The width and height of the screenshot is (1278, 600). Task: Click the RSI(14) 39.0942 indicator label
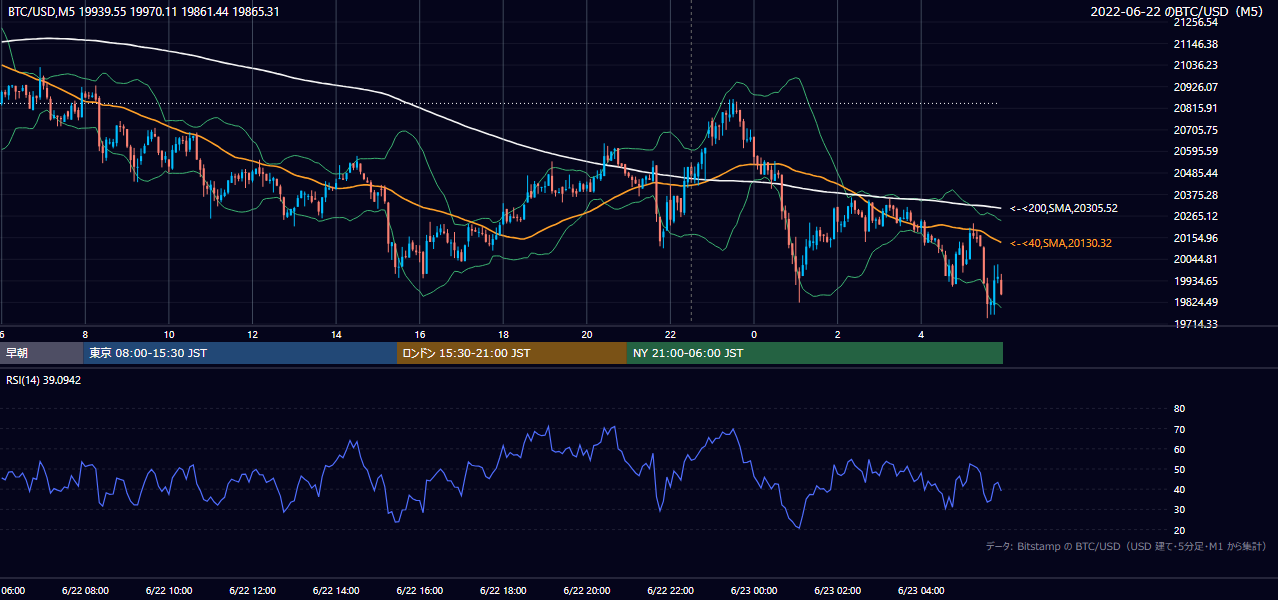point(44,380)
